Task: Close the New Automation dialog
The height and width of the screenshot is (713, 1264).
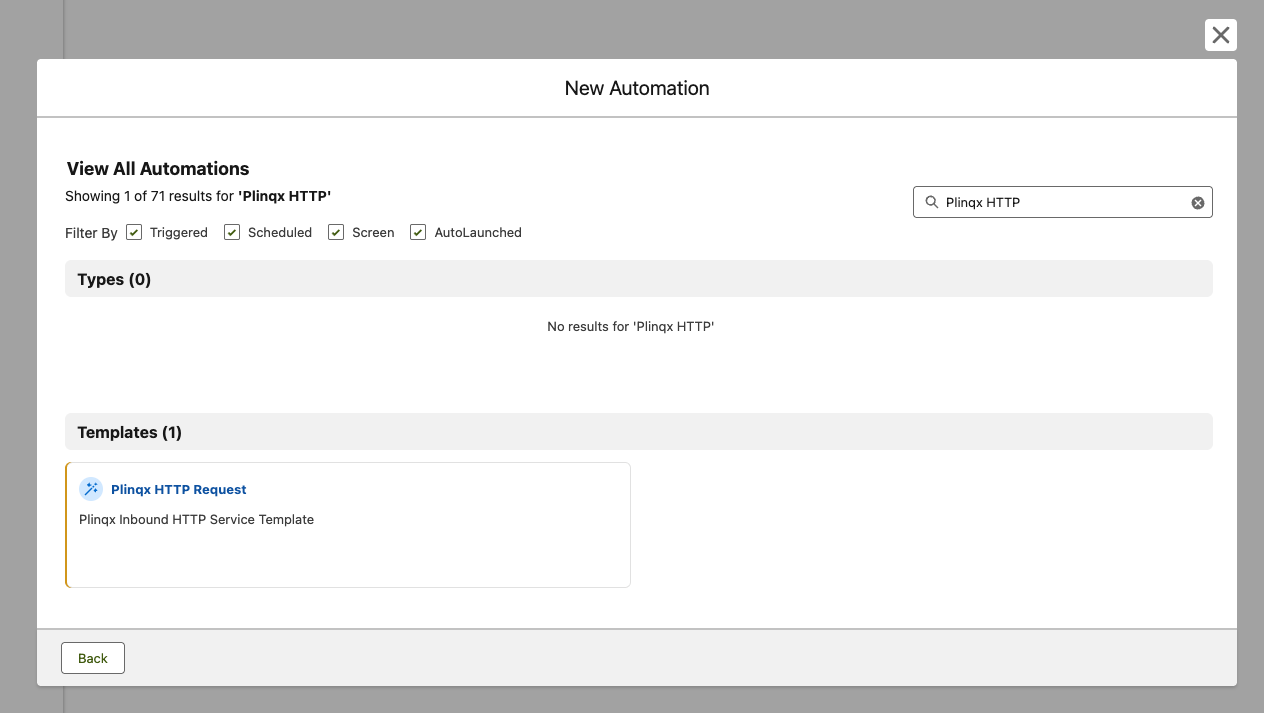Action: pyautogui.click(x=1220, y=36)
